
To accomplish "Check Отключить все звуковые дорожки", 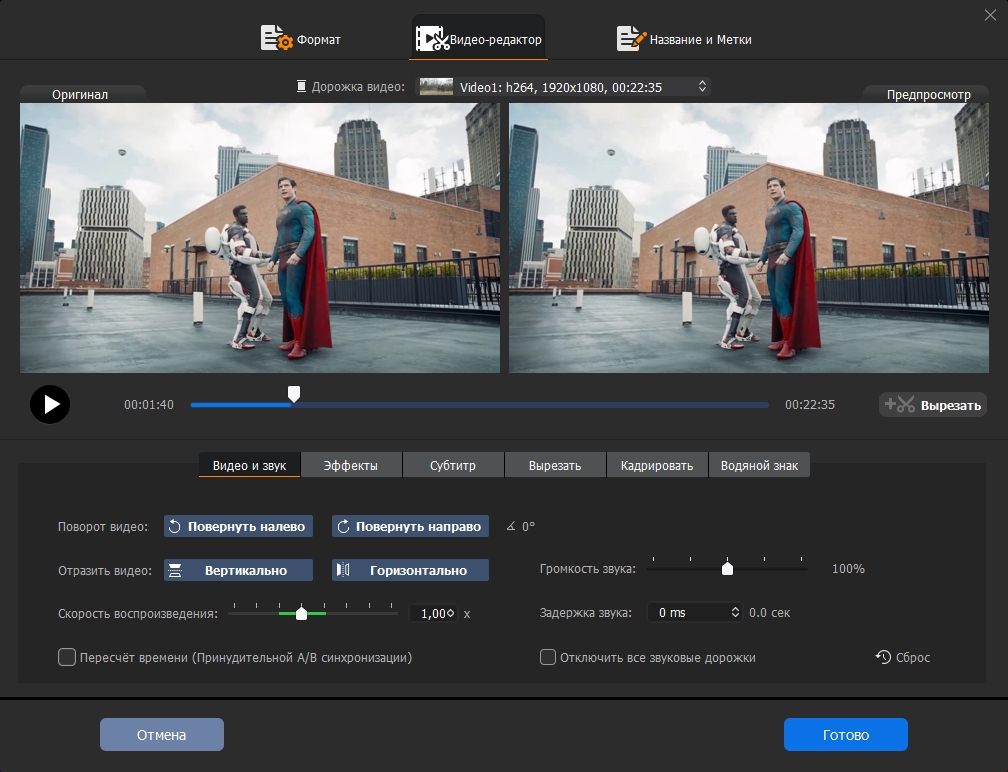I will click(548, 657).
